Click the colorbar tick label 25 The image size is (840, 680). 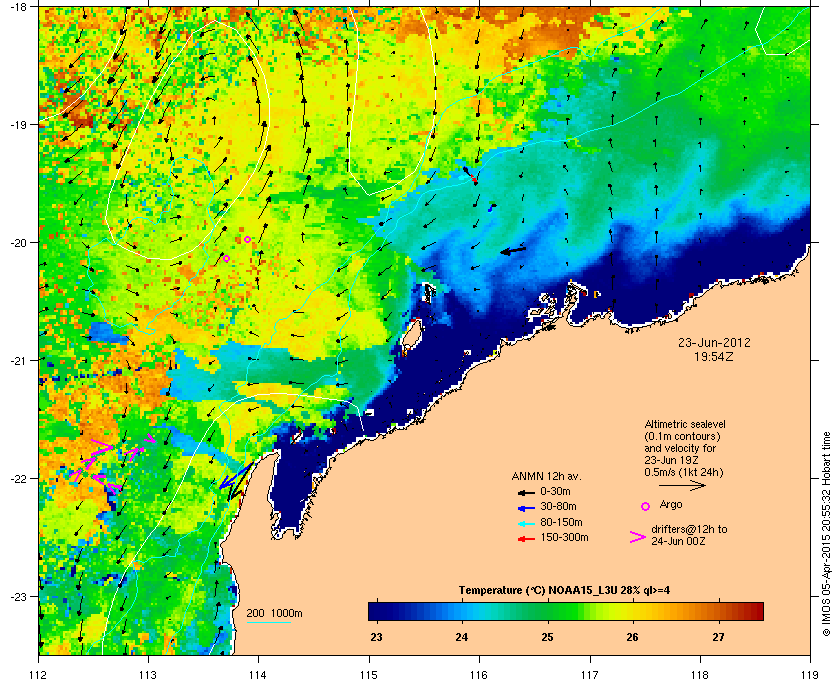[x=547, y=637]
